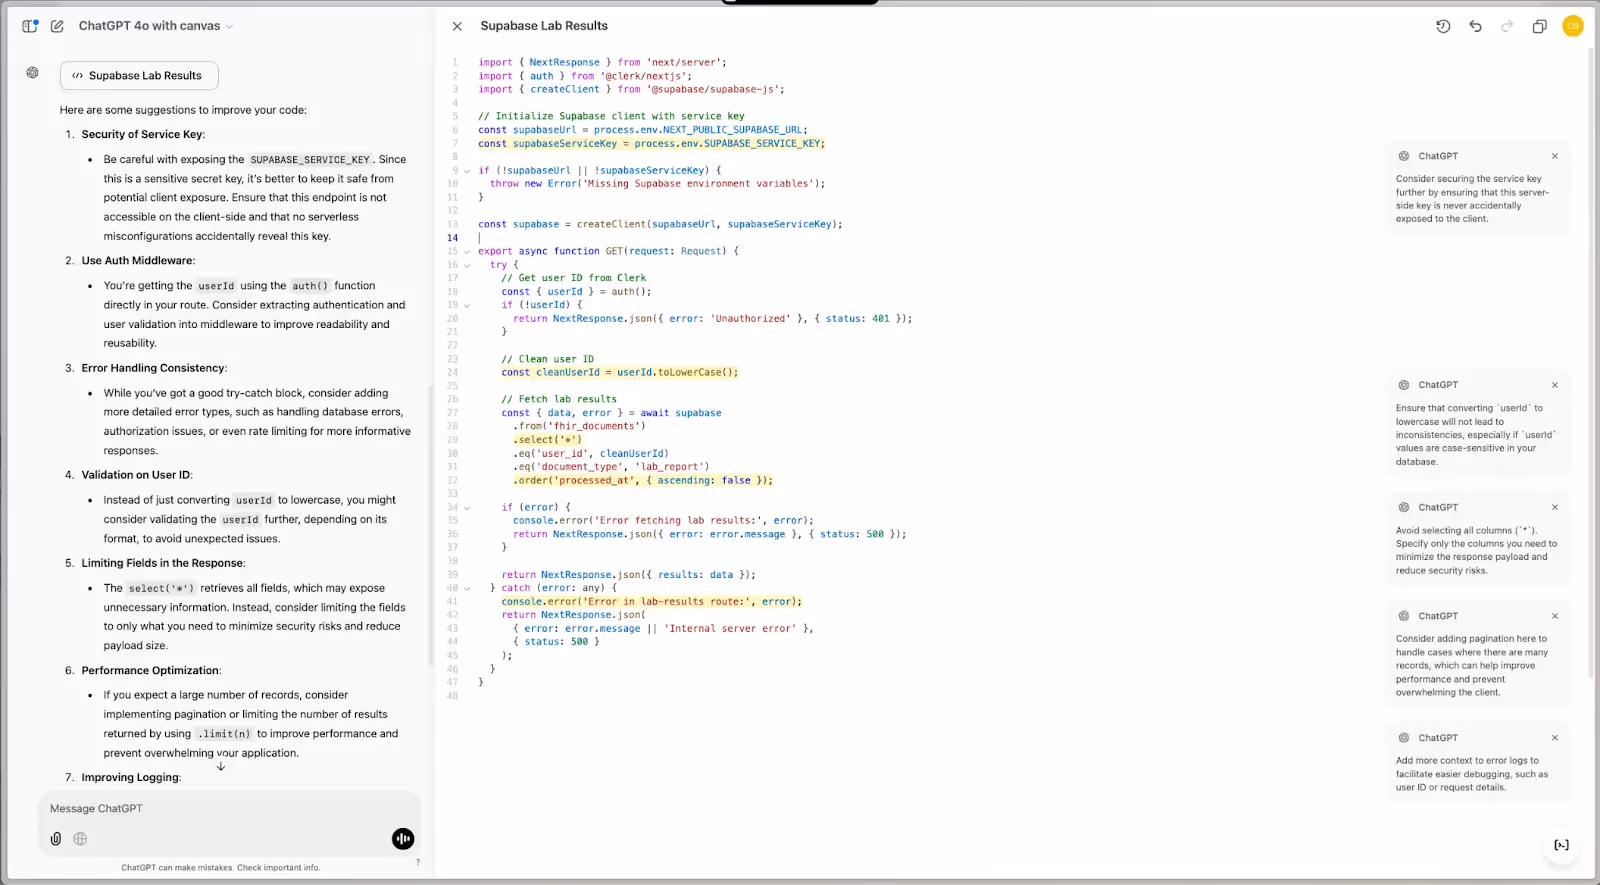This screenshot has width=1600, height=885.
Task: Open the ChatGPT 4o with canvas model dropdown
Action: pos(155,26)
